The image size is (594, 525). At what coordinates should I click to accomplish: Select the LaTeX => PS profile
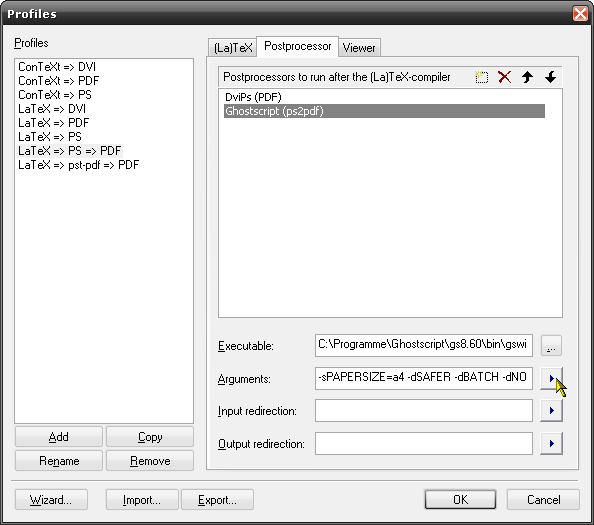pos(50,137)
